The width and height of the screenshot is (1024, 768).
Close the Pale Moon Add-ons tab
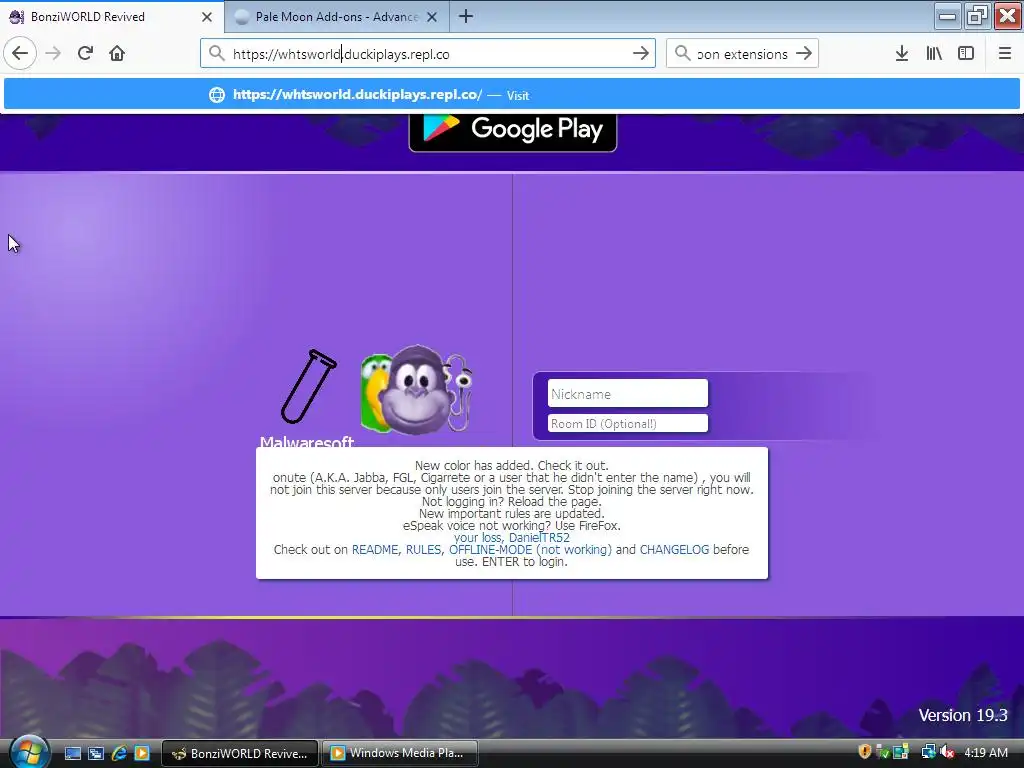432,17
